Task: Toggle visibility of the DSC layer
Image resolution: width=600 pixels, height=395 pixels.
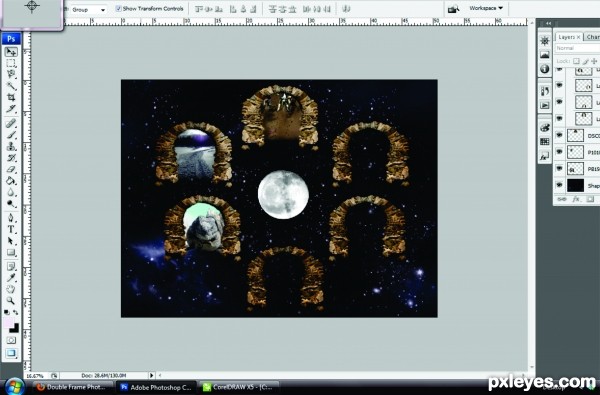Action: point(559,135)
